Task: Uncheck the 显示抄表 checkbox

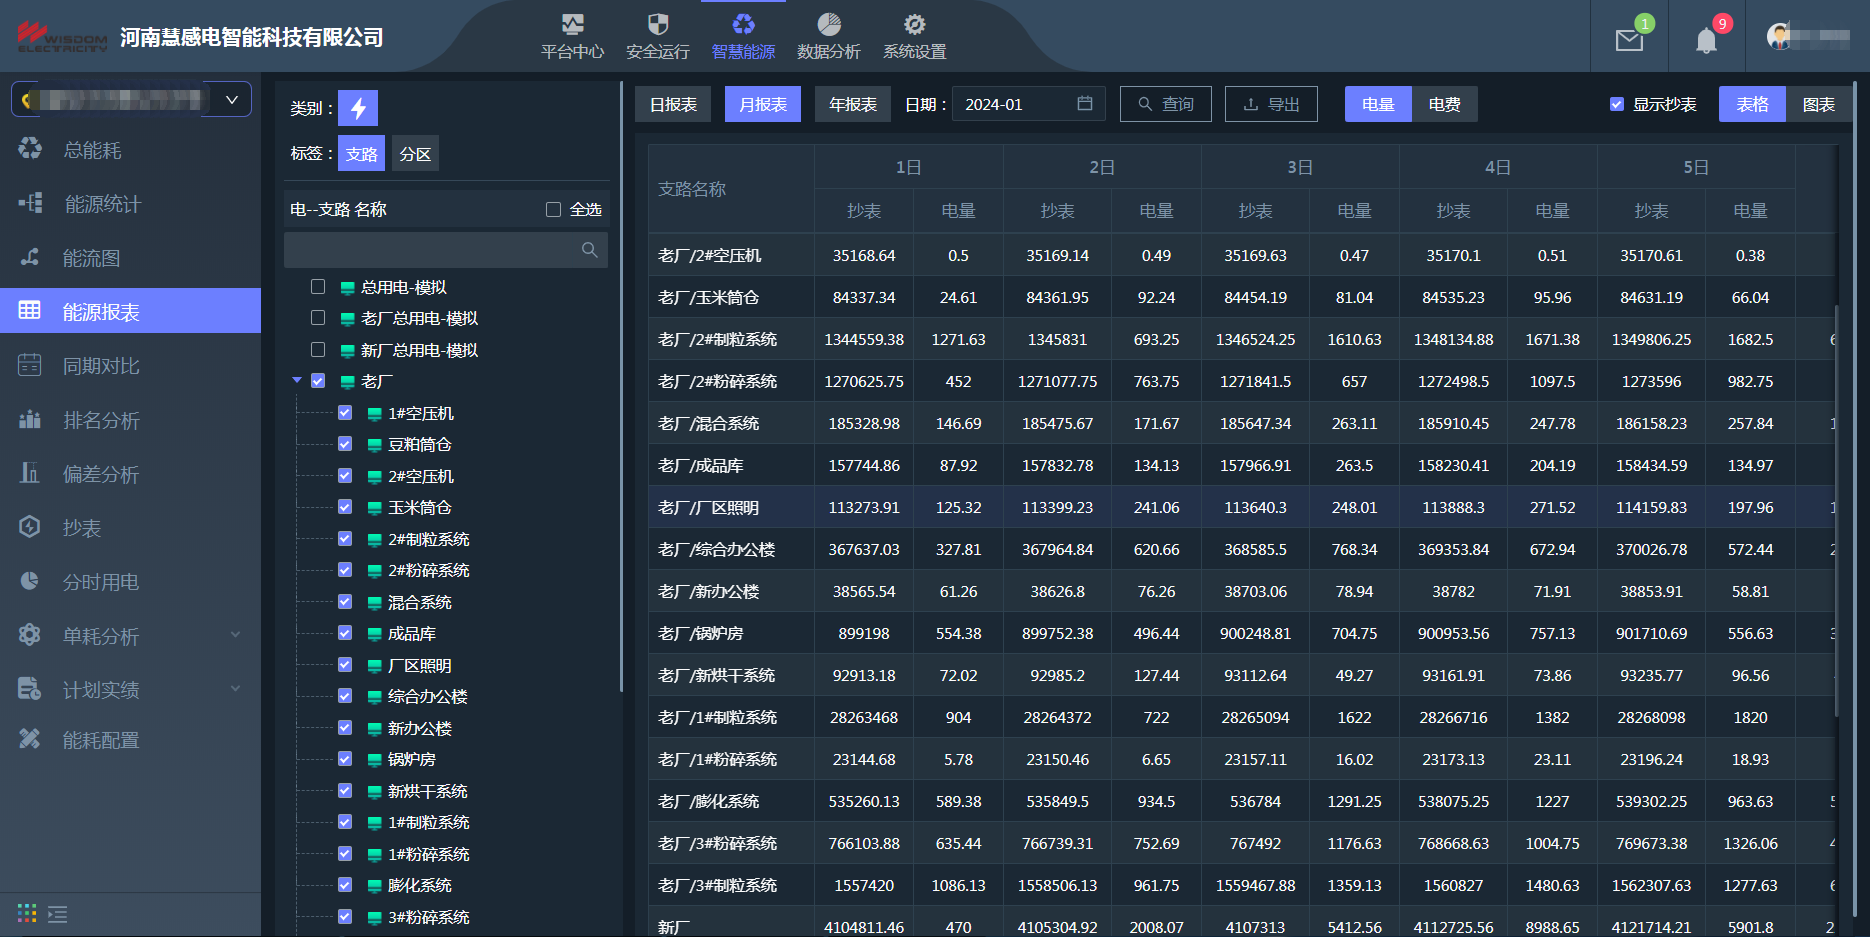Action: (1616, 104)
